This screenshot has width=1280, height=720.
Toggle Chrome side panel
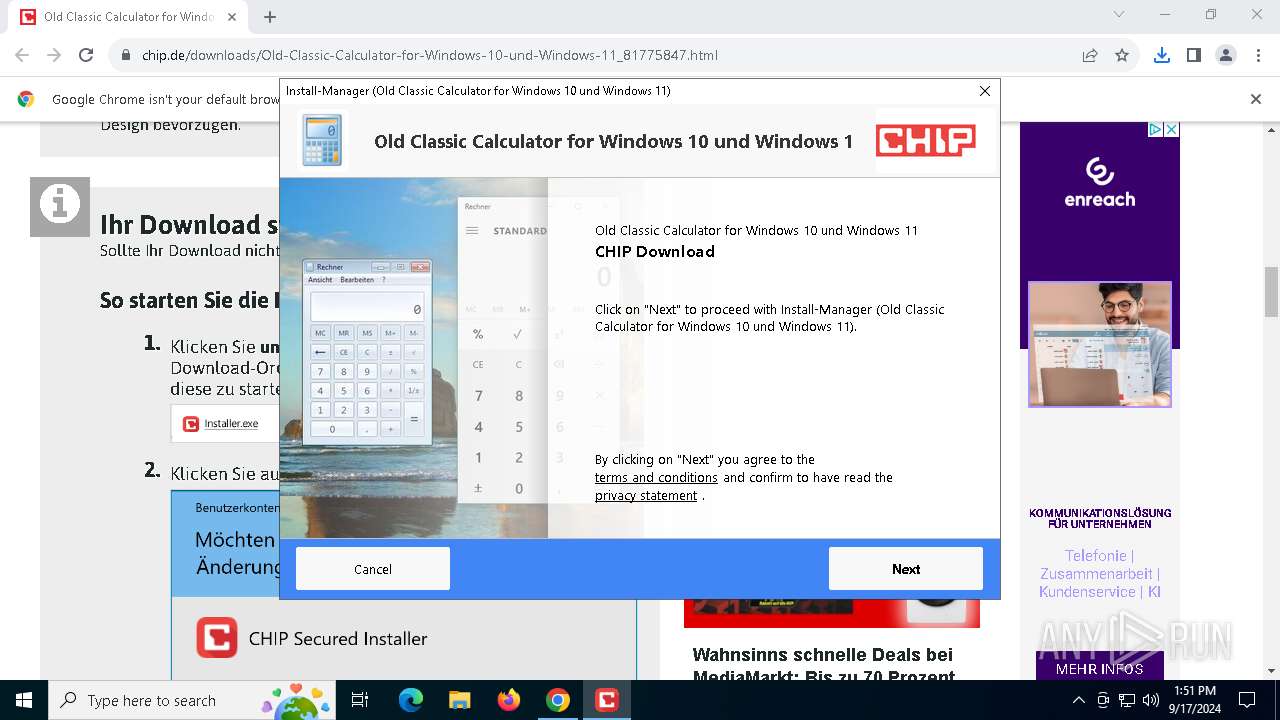pyautogui.click(x=1194, y=55)
